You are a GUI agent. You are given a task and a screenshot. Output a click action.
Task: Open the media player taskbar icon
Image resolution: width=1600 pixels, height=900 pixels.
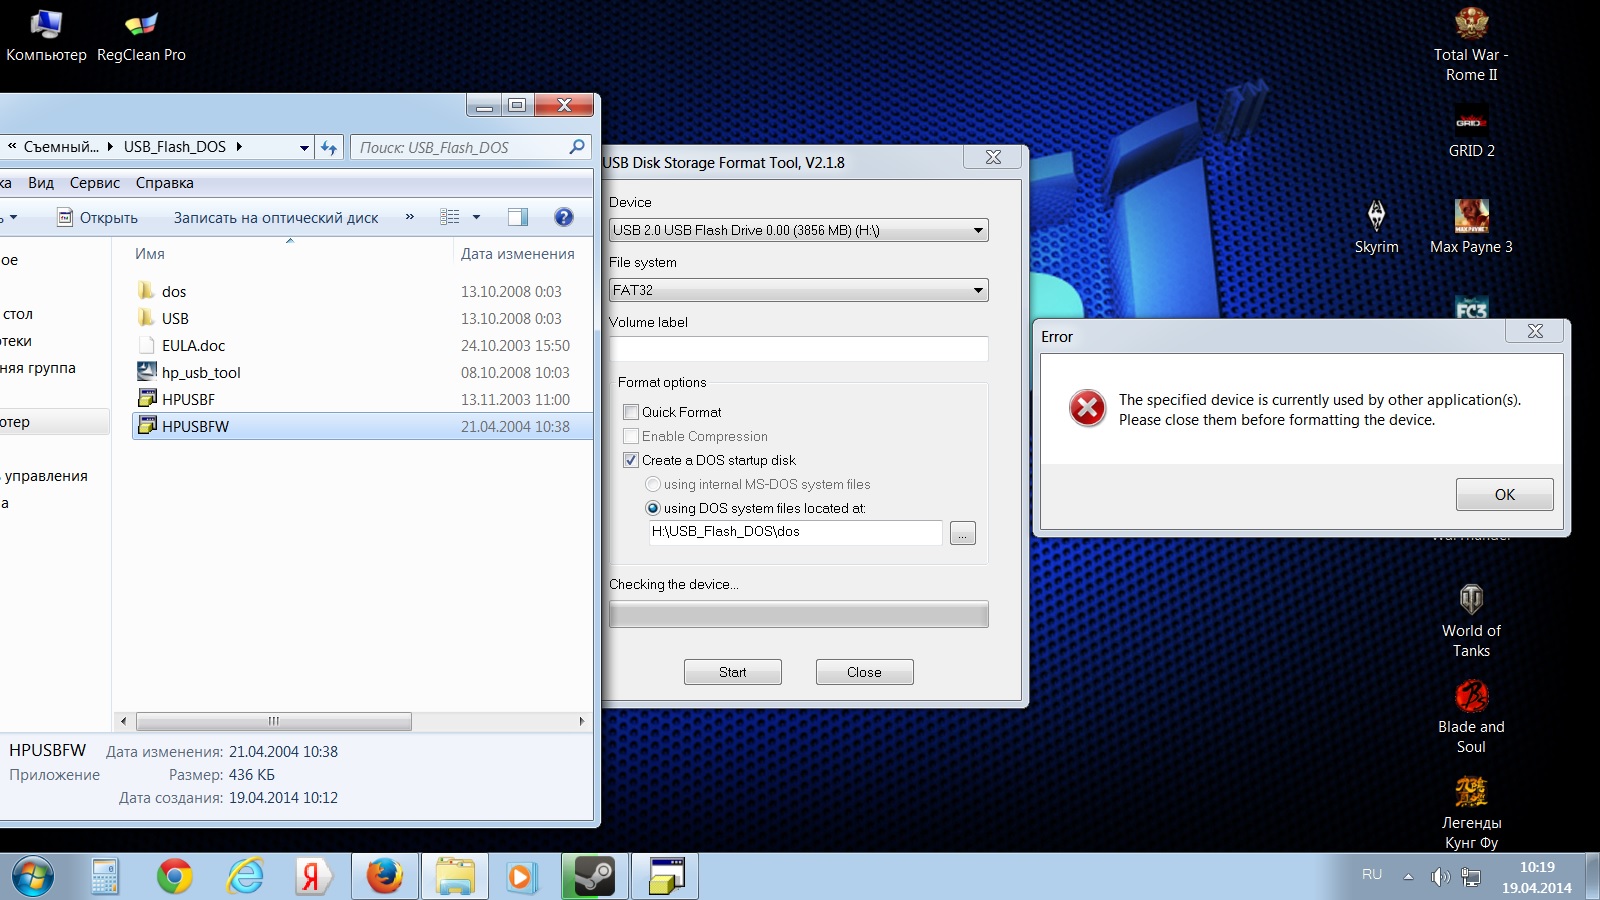pos(522,877)
